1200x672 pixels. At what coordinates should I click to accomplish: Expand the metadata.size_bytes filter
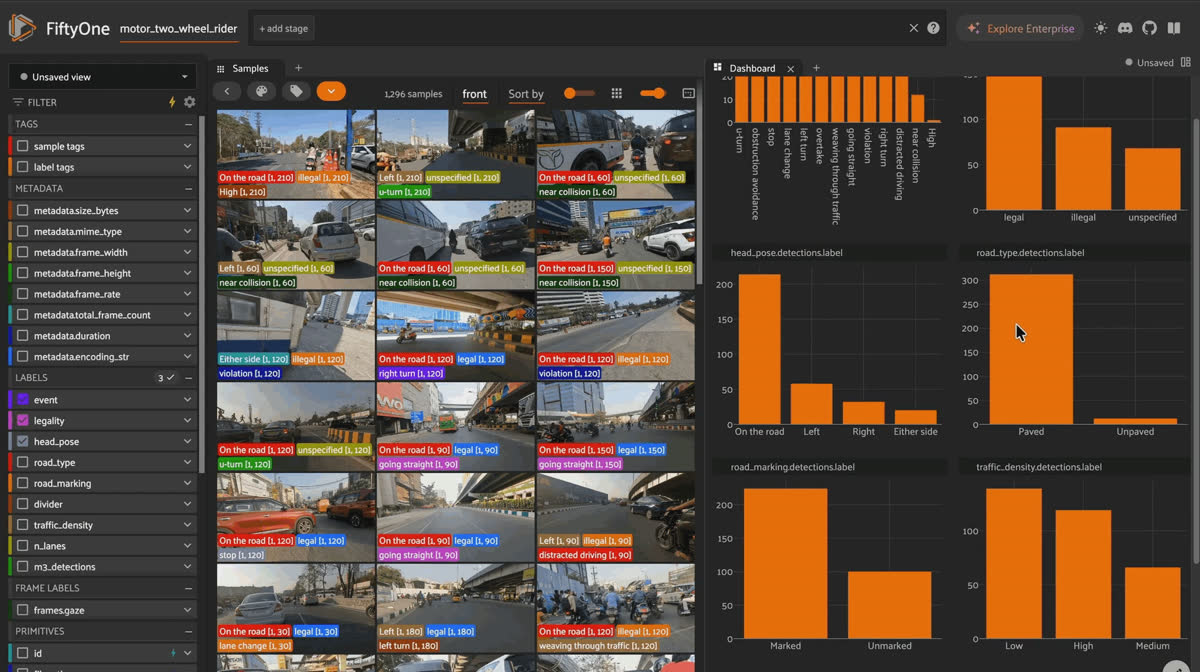pyautogui.click(x=187, y=210)
